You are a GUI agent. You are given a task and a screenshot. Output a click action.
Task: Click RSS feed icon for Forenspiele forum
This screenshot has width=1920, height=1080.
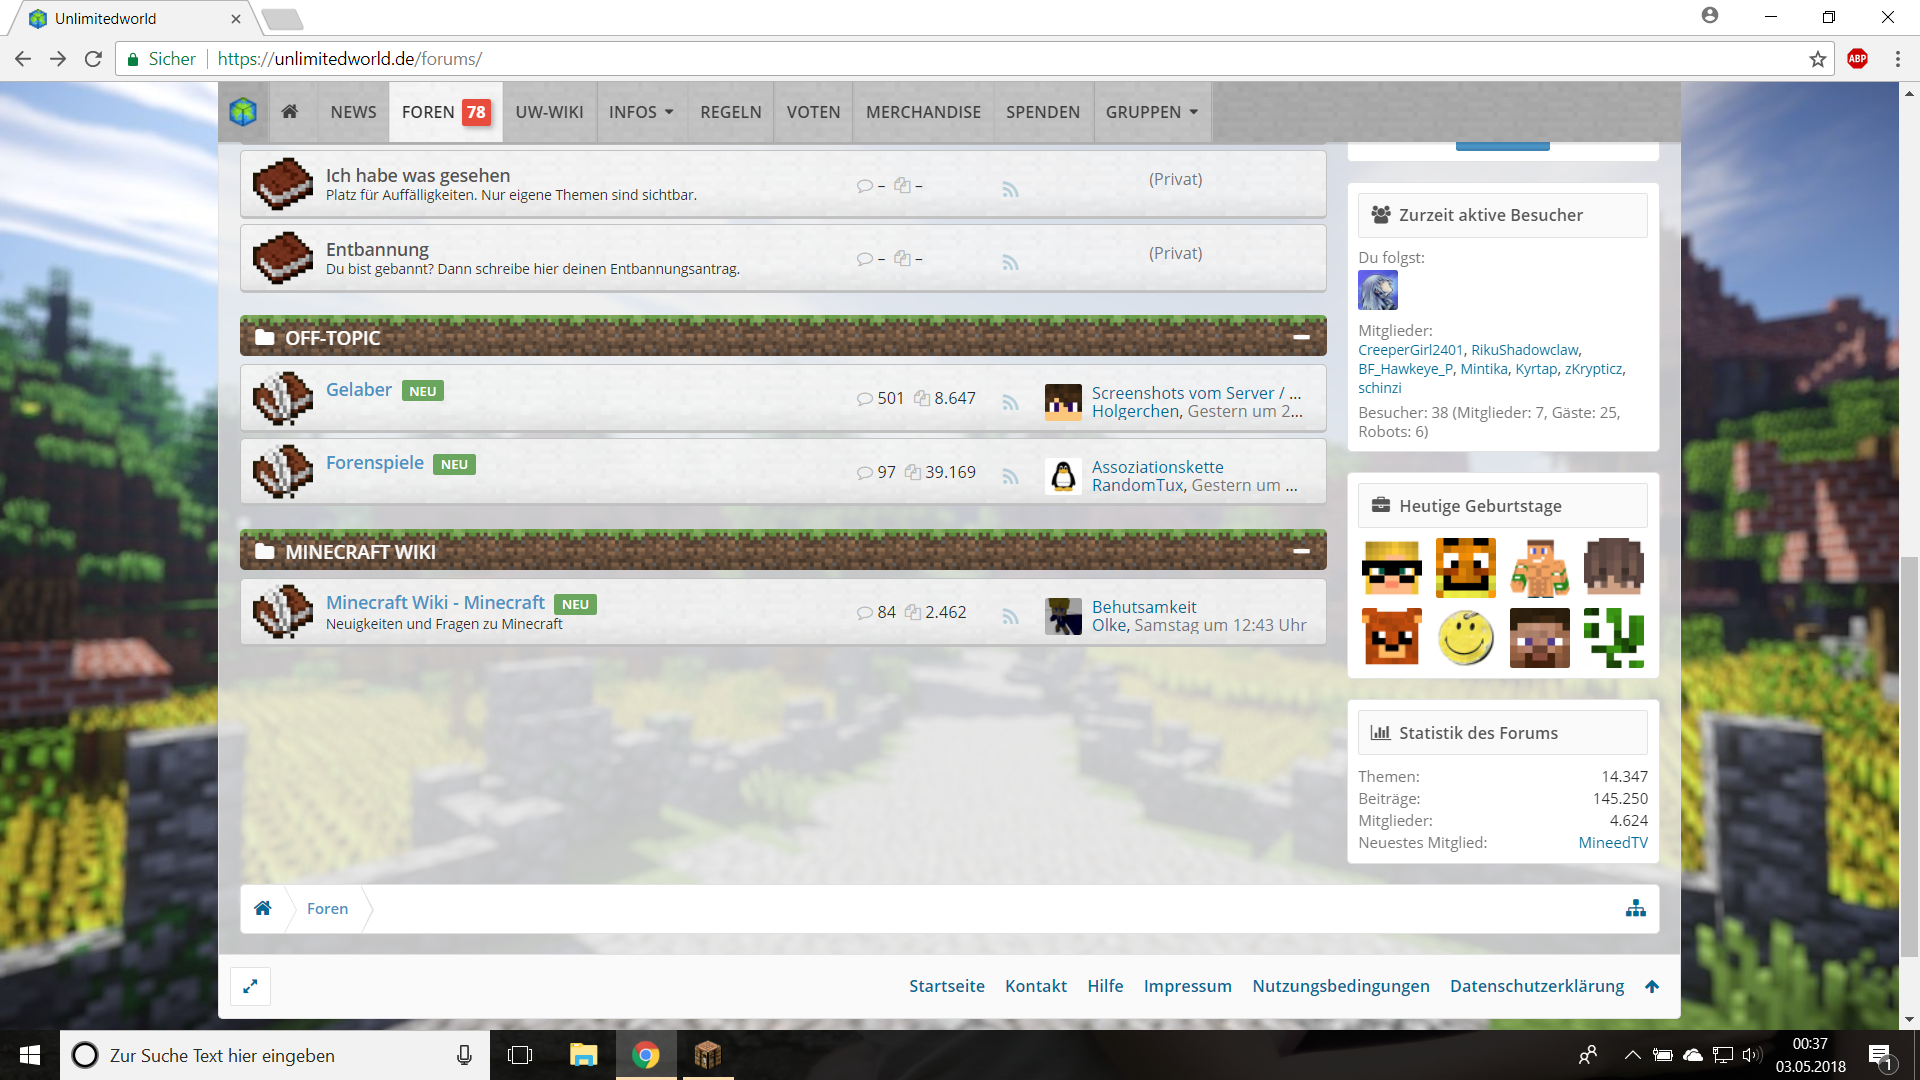pyautogui.click(x=1010, y=476)
